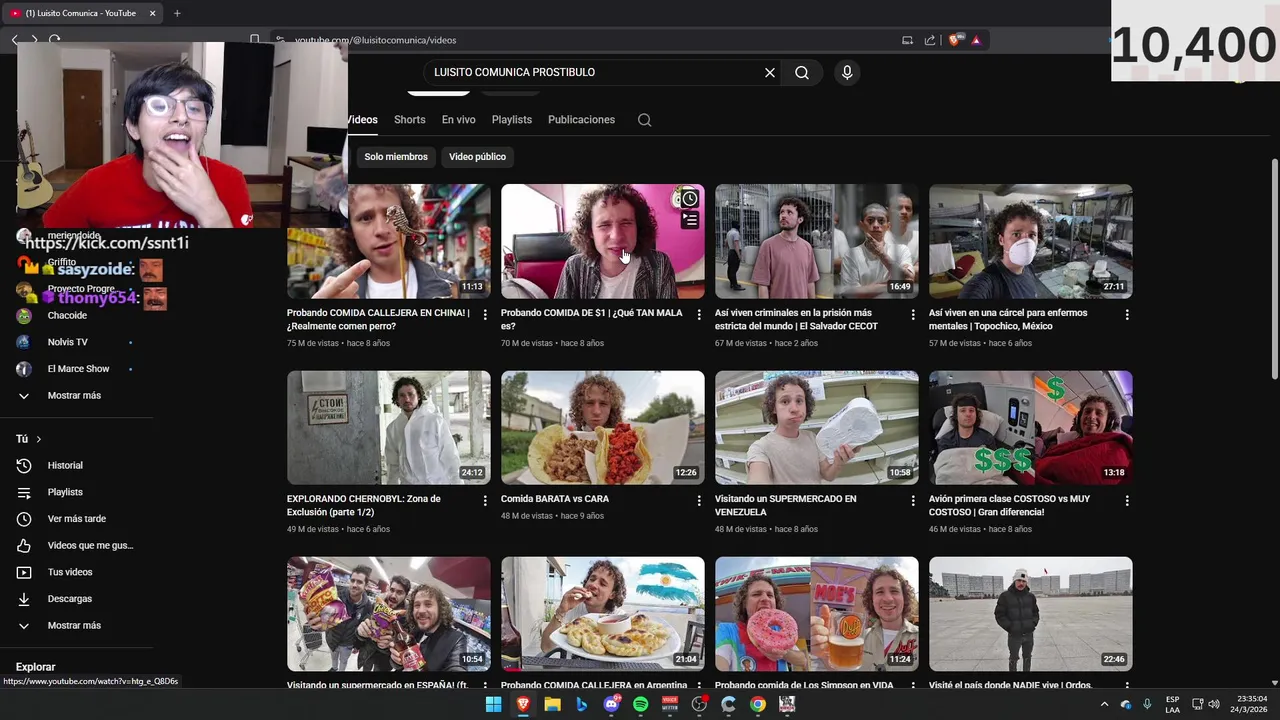Open Brave Shields lion icon
This screenshot has height=720, width=1280.
pos(954,40)
